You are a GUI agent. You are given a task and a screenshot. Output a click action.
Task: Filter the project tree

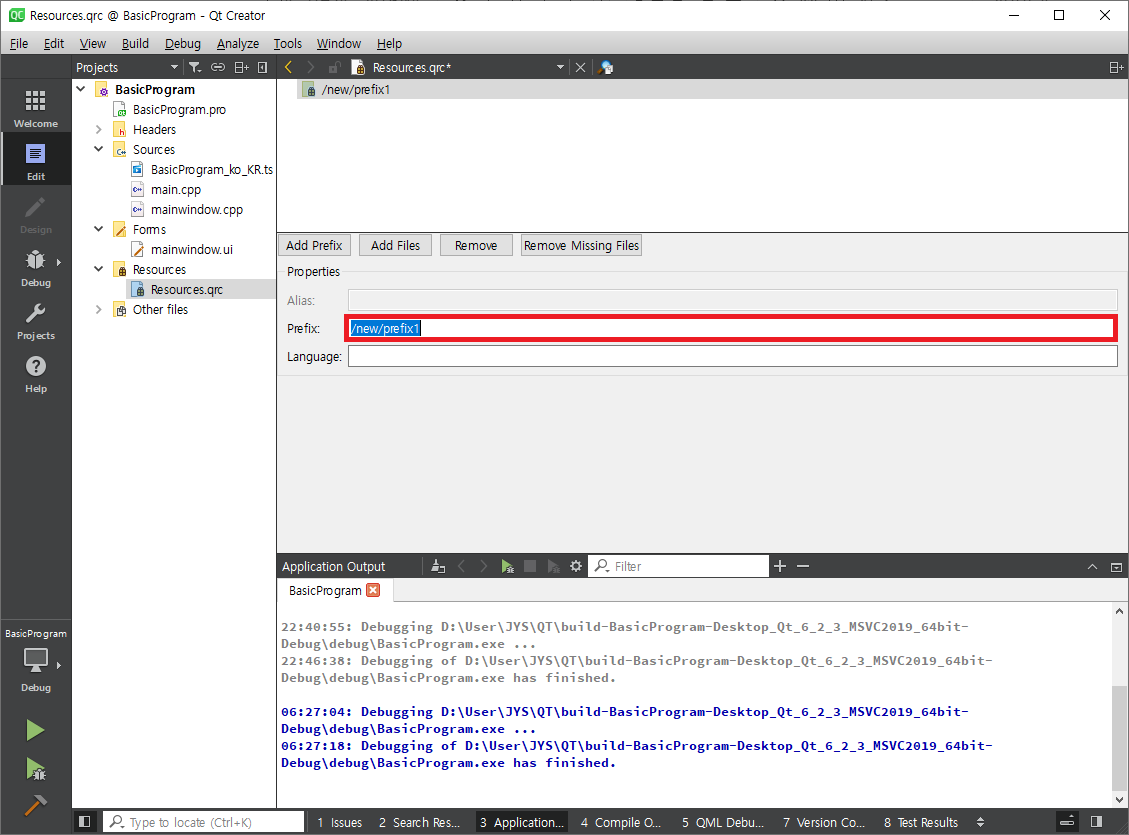(x=194, y=67)
